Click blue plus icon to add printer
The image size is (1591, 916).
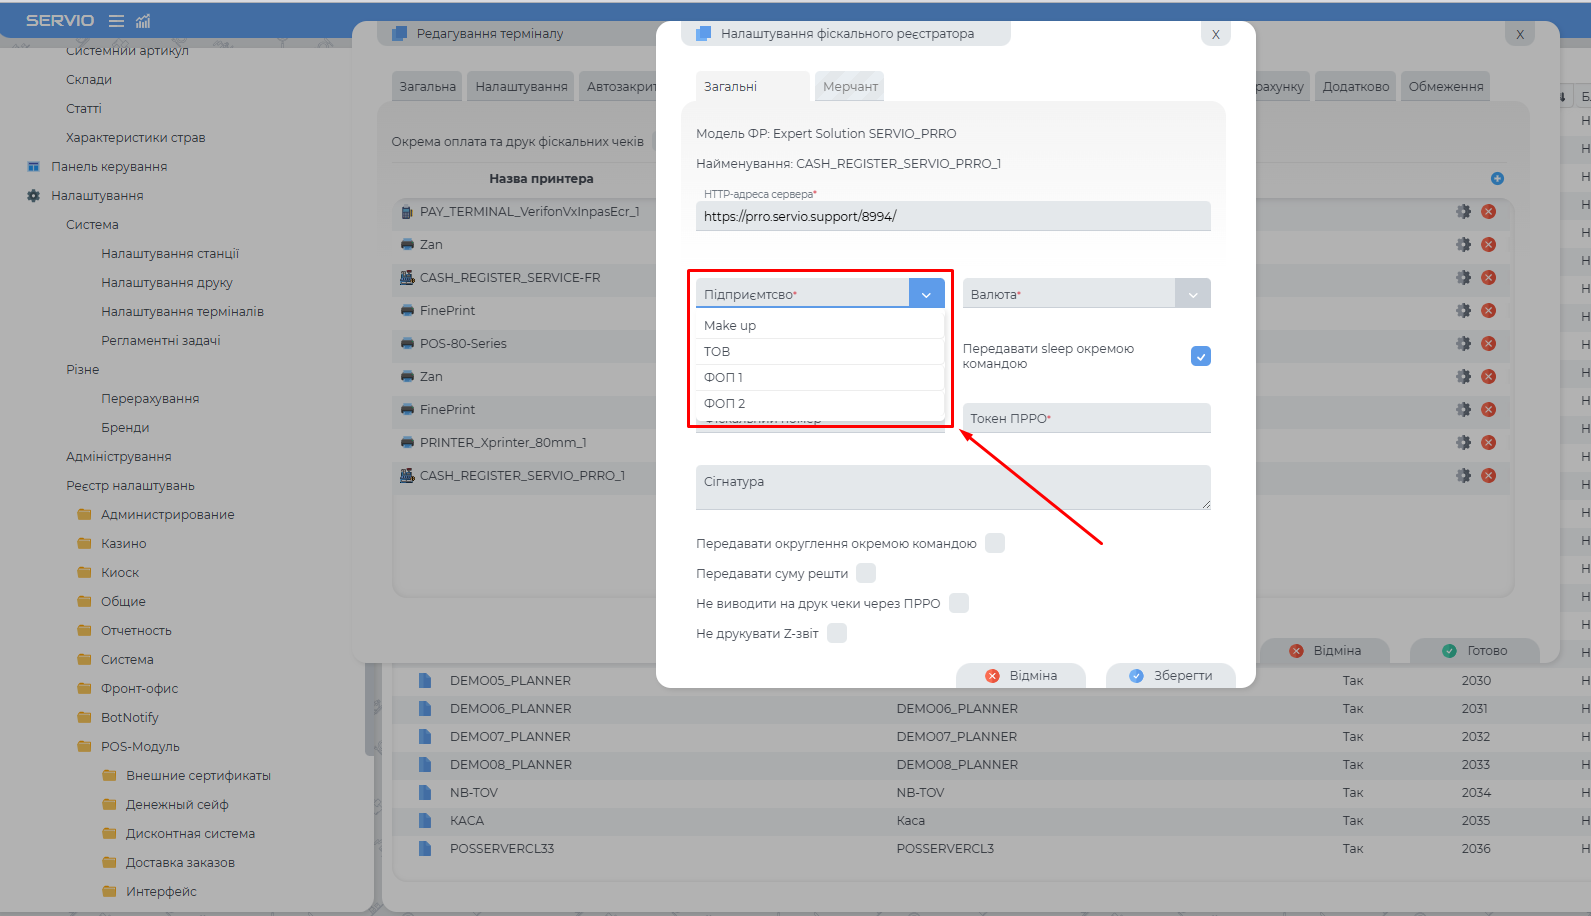pyautogui.click(x=1497, y=179)
